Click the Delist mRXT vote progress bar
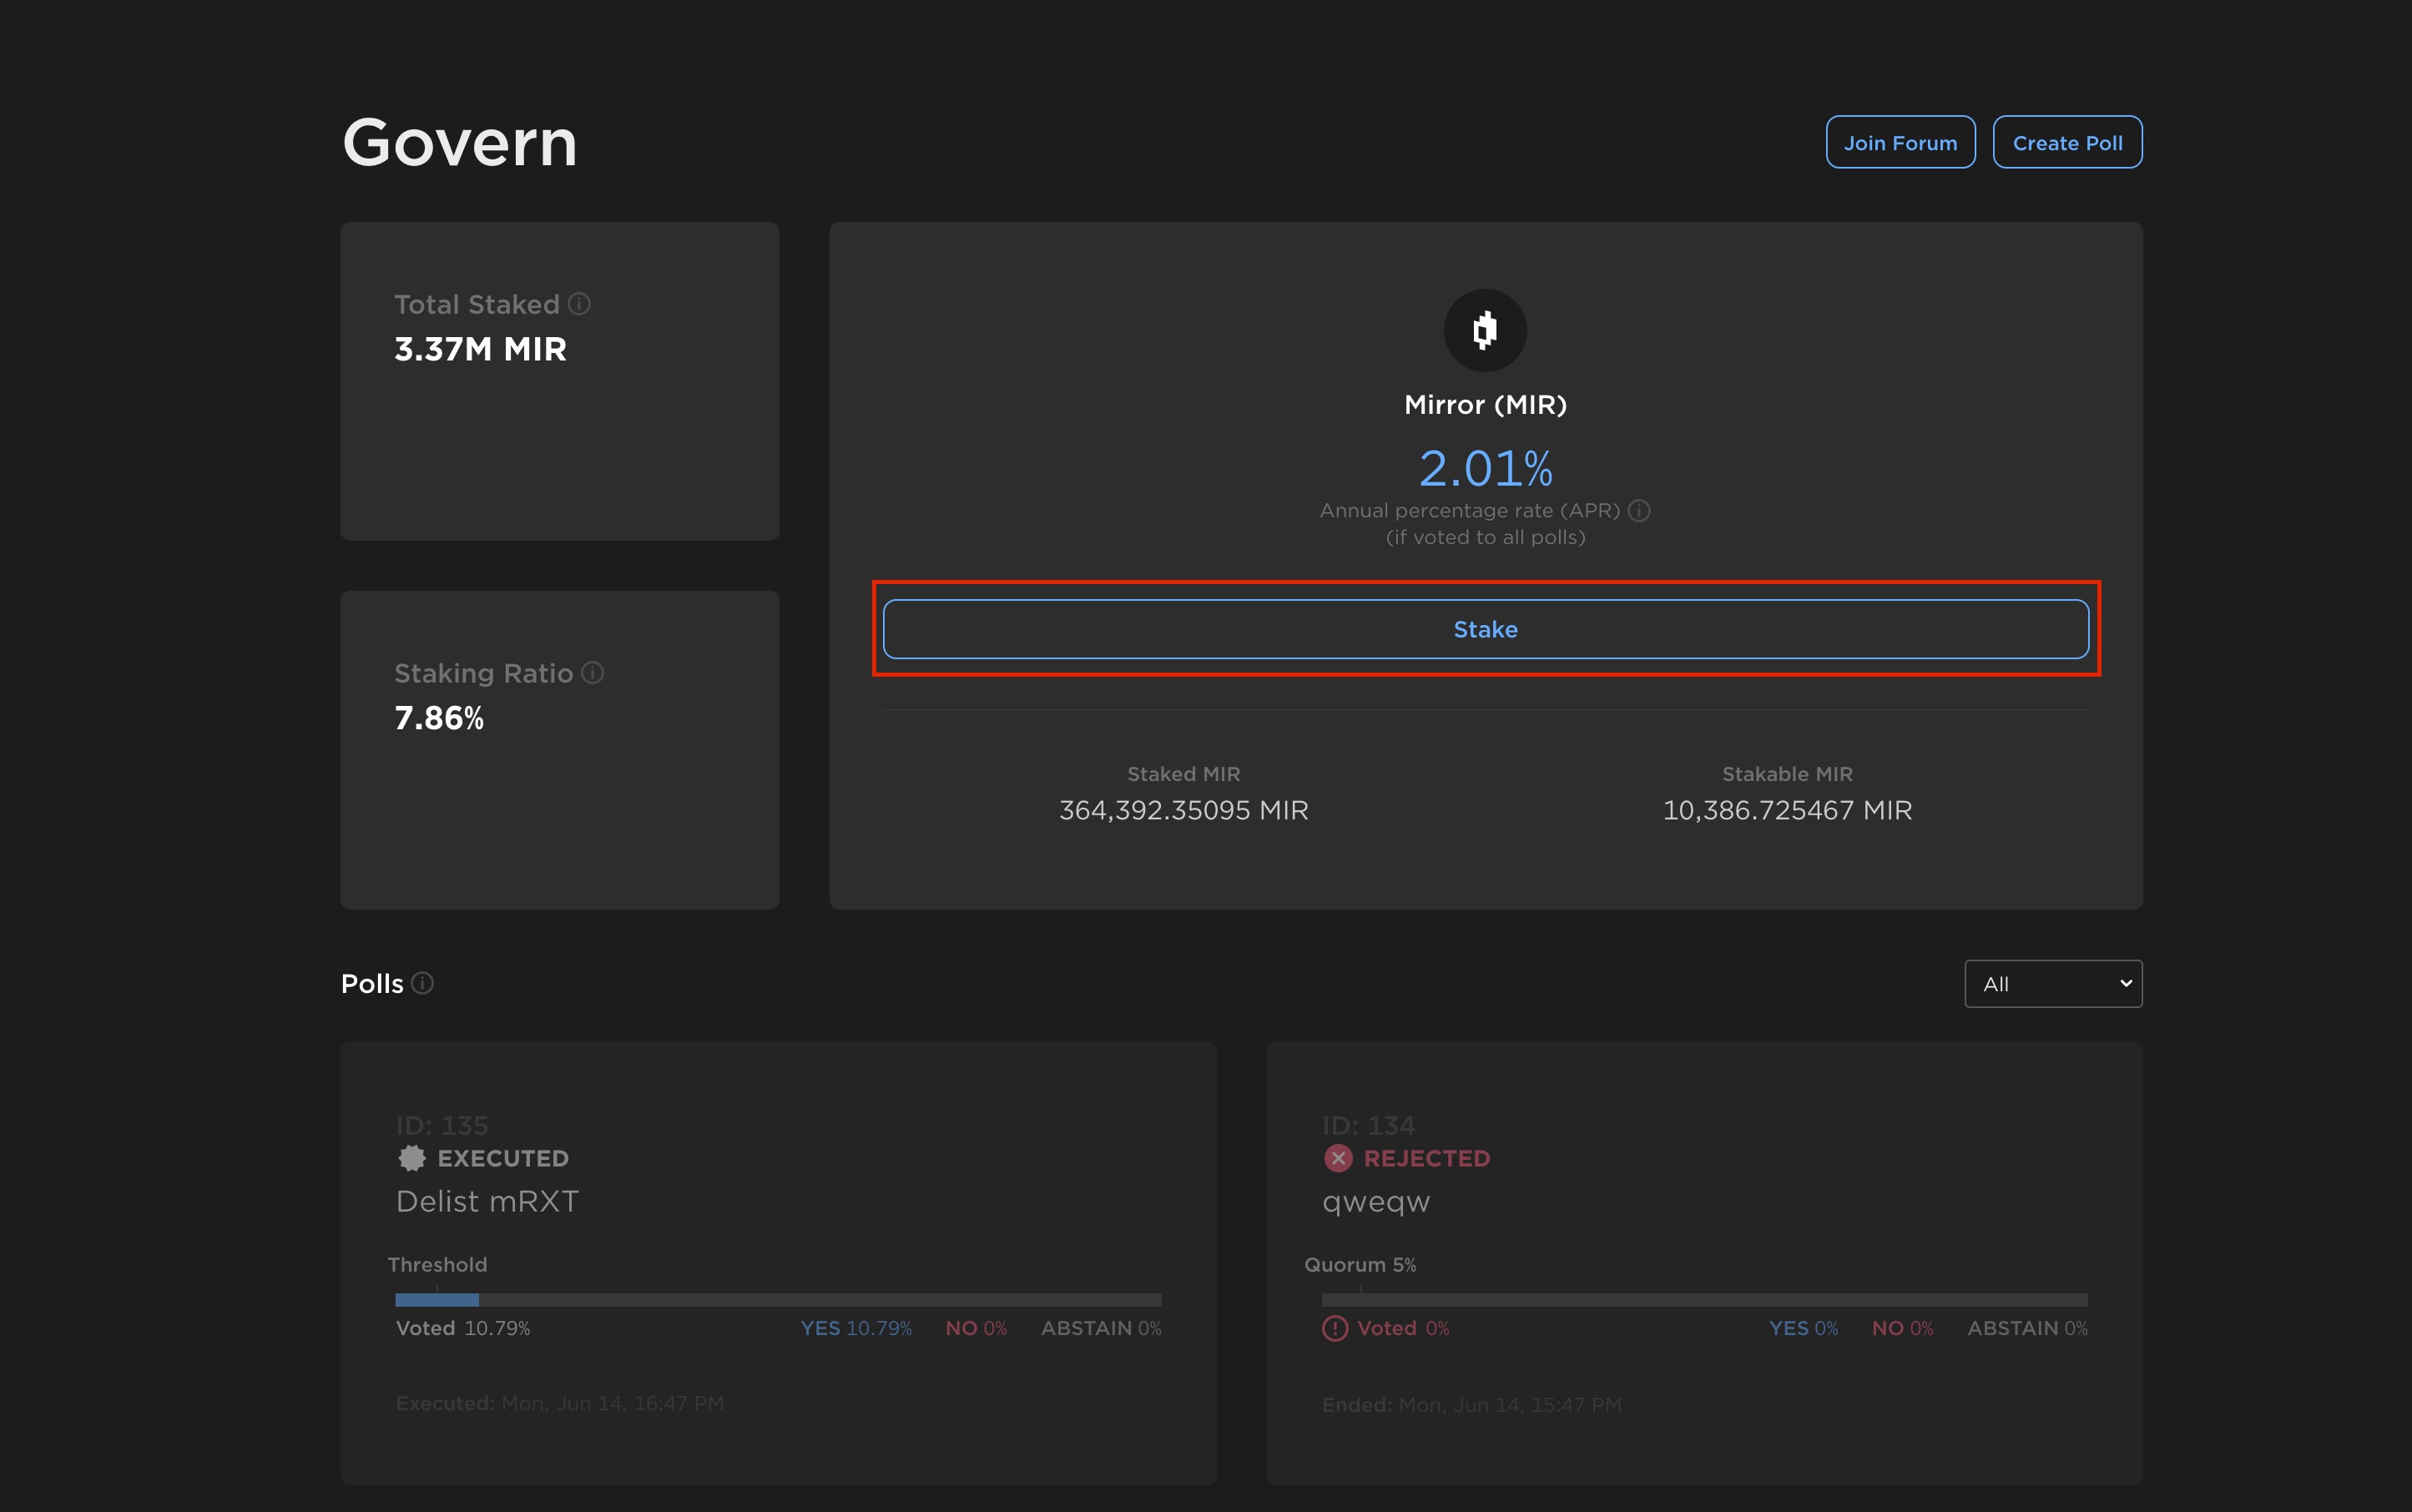This screenshot has width=2412, height=1512. 778,1300
